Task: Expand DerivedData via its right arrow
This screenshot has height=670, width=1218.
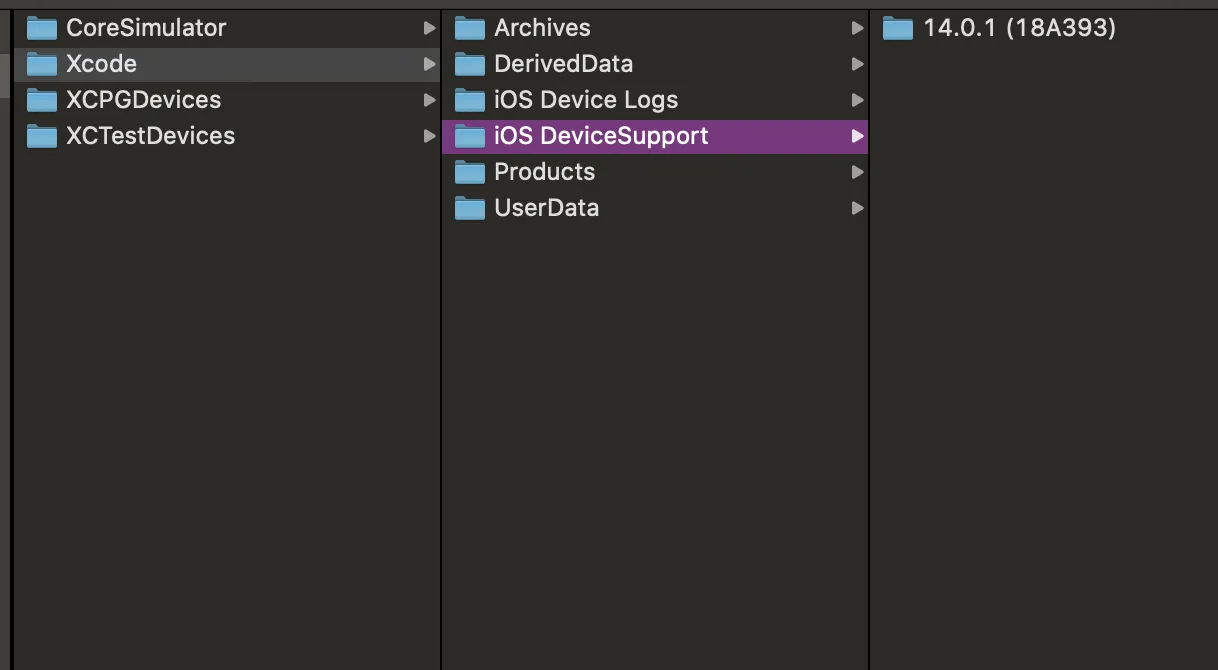Action: pos(857,64)
